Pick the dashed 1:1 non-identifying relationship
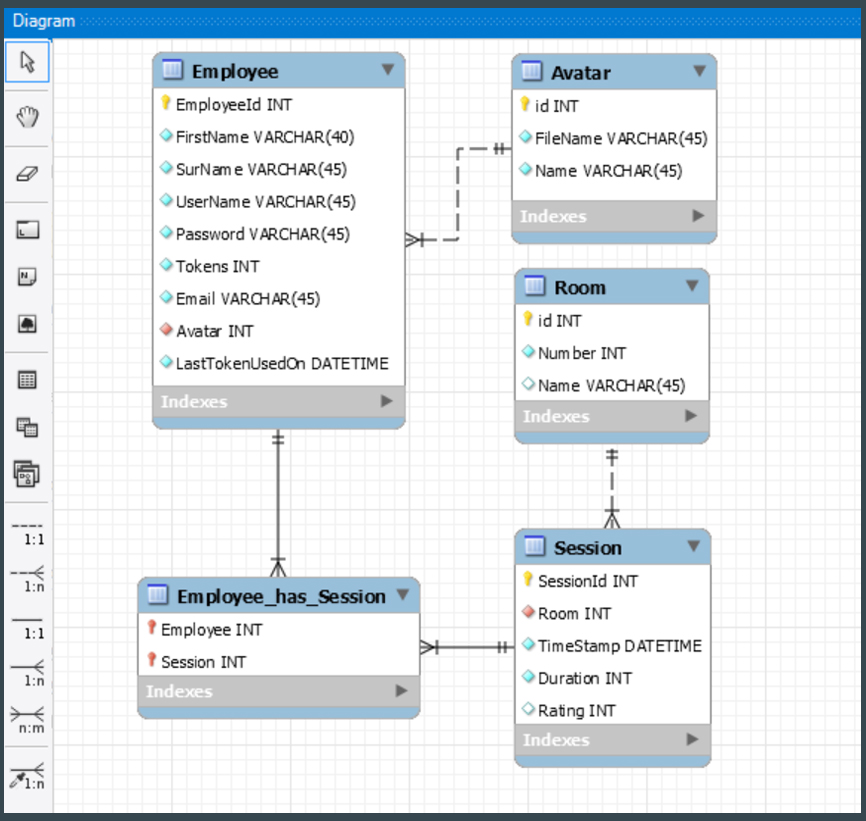 tap(28, 534)
